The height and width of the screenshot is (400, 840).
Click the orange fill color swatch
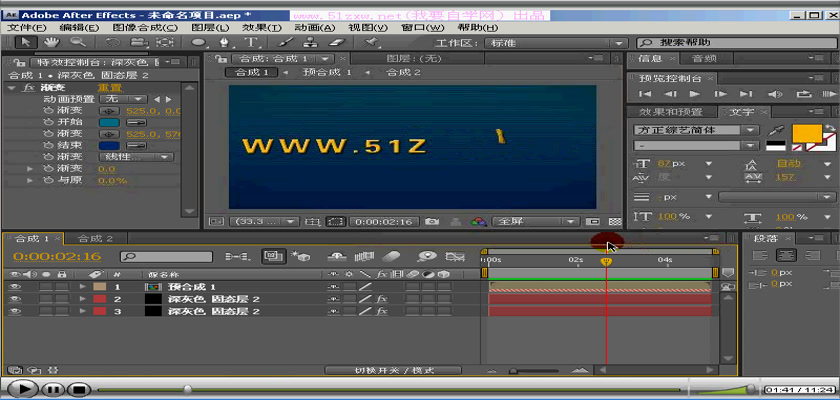coord(807,133)
